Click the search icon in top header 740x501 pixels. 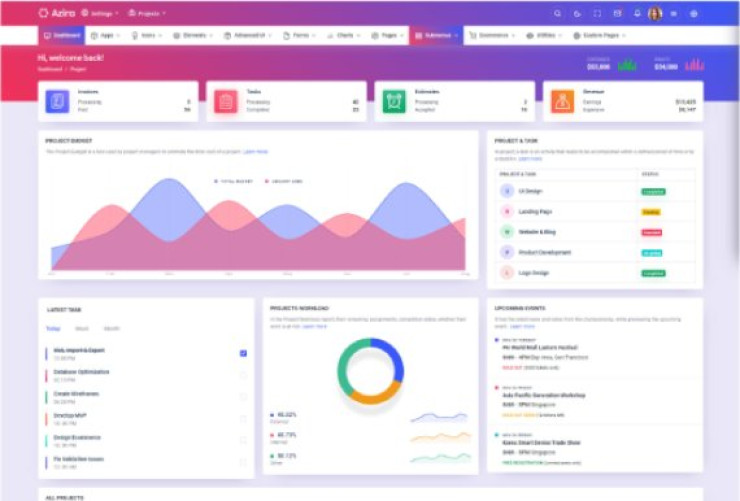click(x=558, y=14)
